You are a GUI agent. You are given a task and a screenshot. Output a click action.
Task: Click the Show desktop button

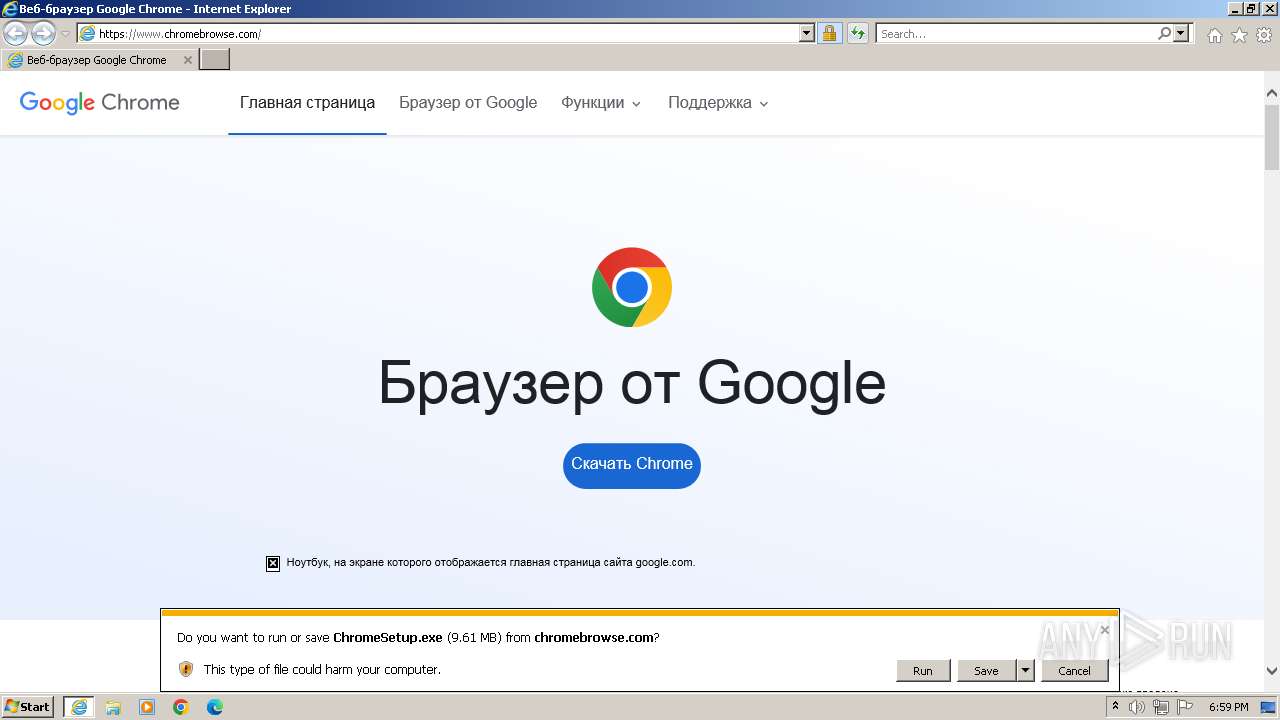pos(1269,707)
